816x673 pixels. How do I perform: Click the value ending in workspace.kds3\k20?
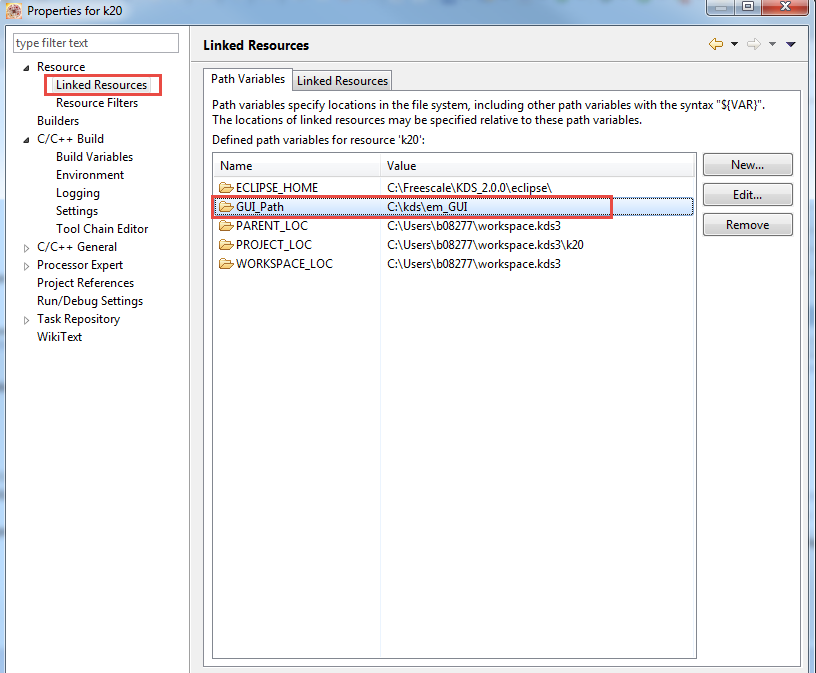[485, 245]
